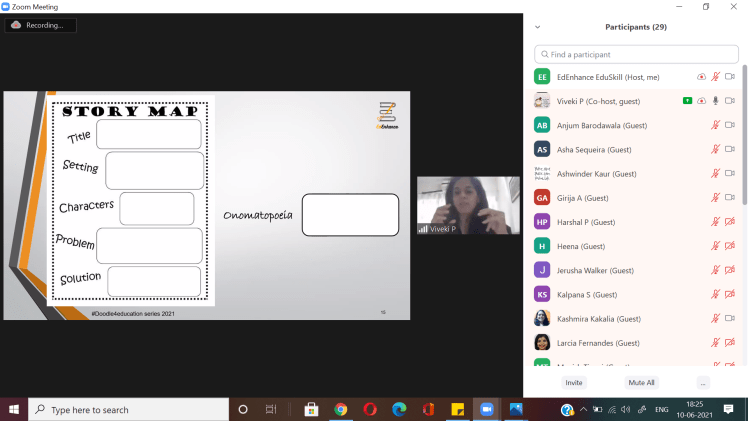Collapse the Participants panel chevron
The image size is (748, 421).
pyautogui.click(x=538, y=27)
